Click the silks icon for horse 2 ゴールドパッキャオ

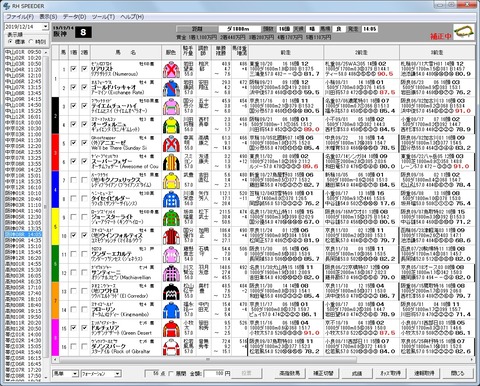point(171,88)
